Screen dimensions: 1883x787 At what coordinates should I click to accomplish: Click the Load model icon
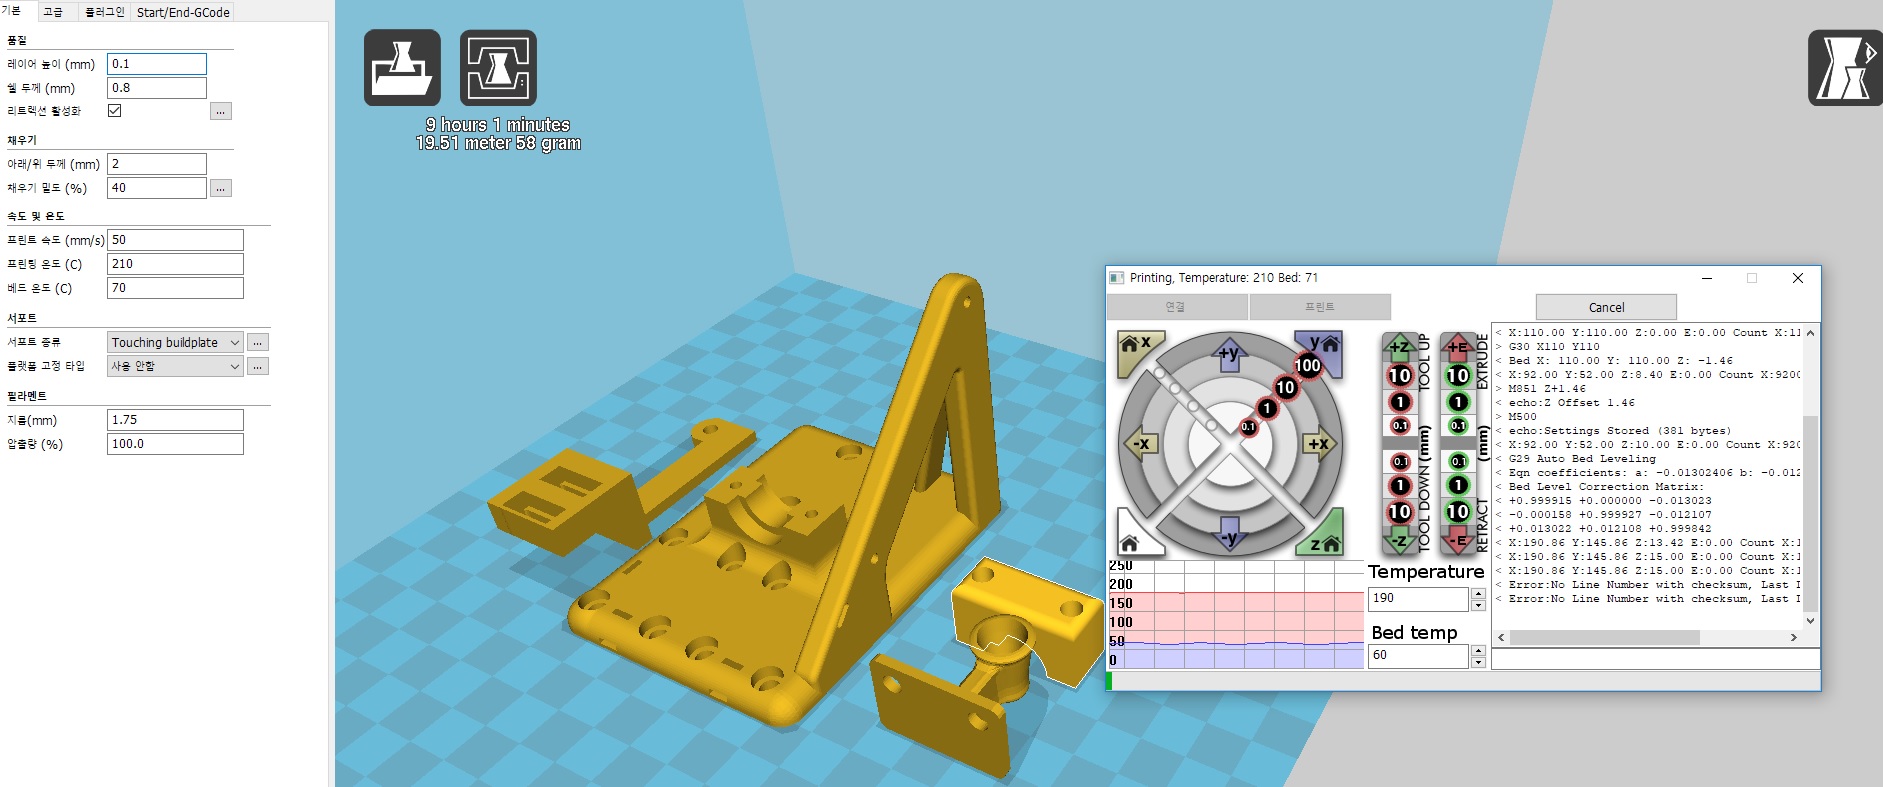[x=402, y=68]
